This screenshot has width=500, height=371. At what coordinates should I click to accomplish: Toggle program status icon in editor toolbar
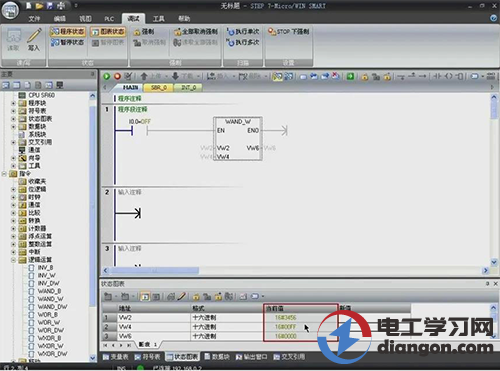277,76
